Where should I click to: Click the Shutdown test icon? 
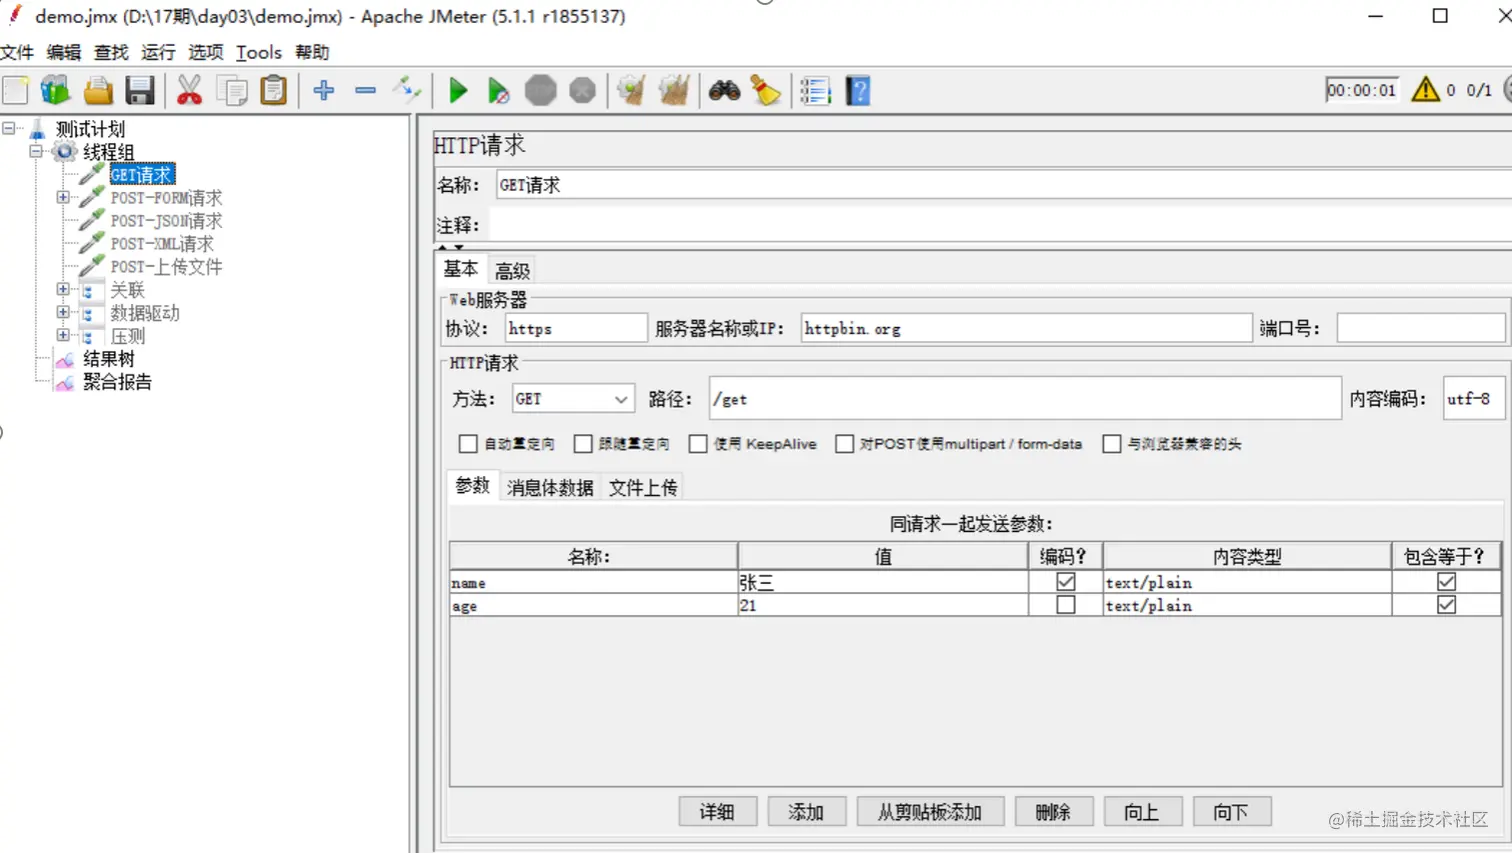[583, 91]
